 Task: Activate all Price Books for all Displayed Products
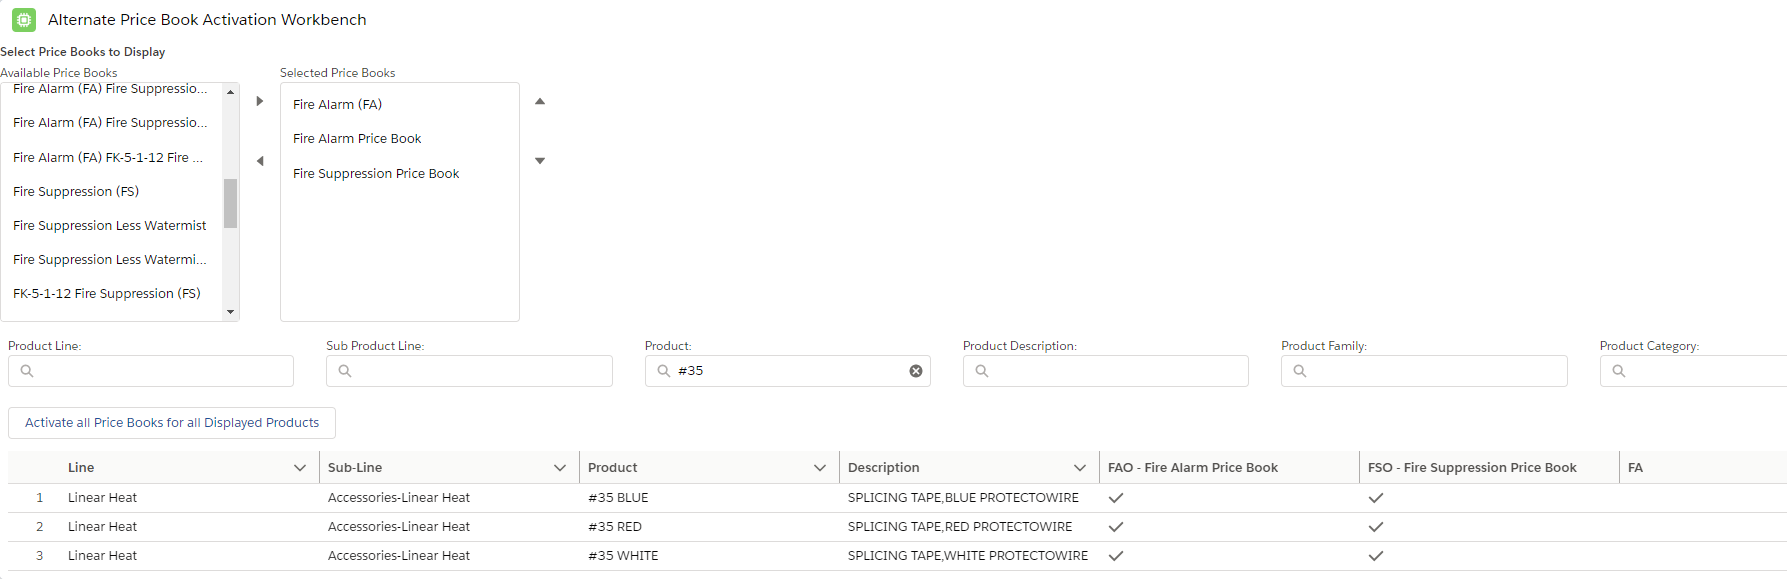click(x=172, y=423)
